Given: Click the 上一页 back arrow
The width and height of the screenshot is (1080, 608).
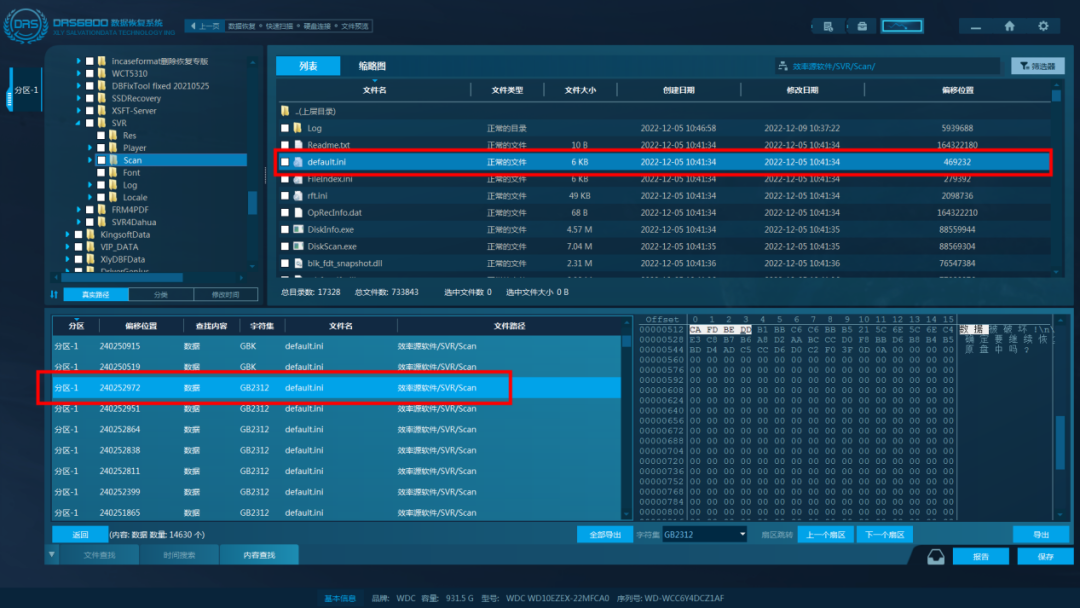Looking at the screenshot, I should click(x=194, y=26).
